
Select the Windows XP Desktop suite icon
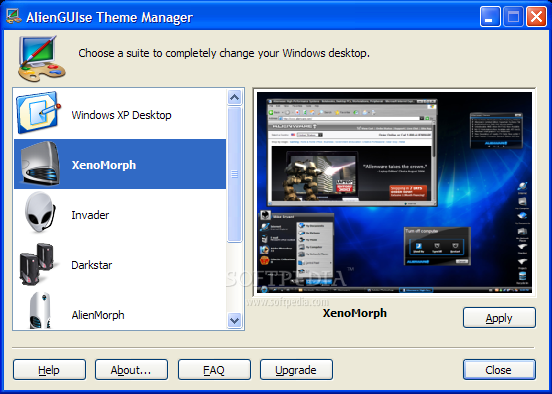38,113
